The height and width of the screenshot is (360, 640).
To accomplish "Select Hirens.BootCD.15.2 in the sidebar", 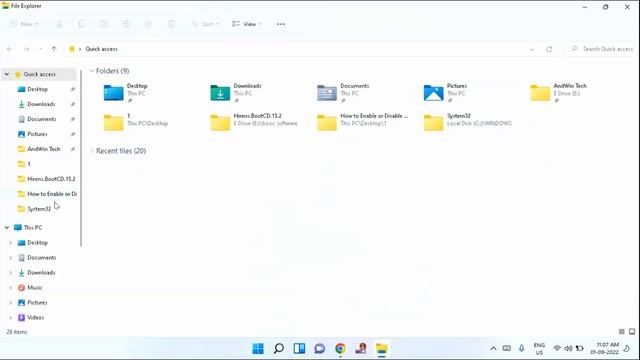I will [51, 179].
